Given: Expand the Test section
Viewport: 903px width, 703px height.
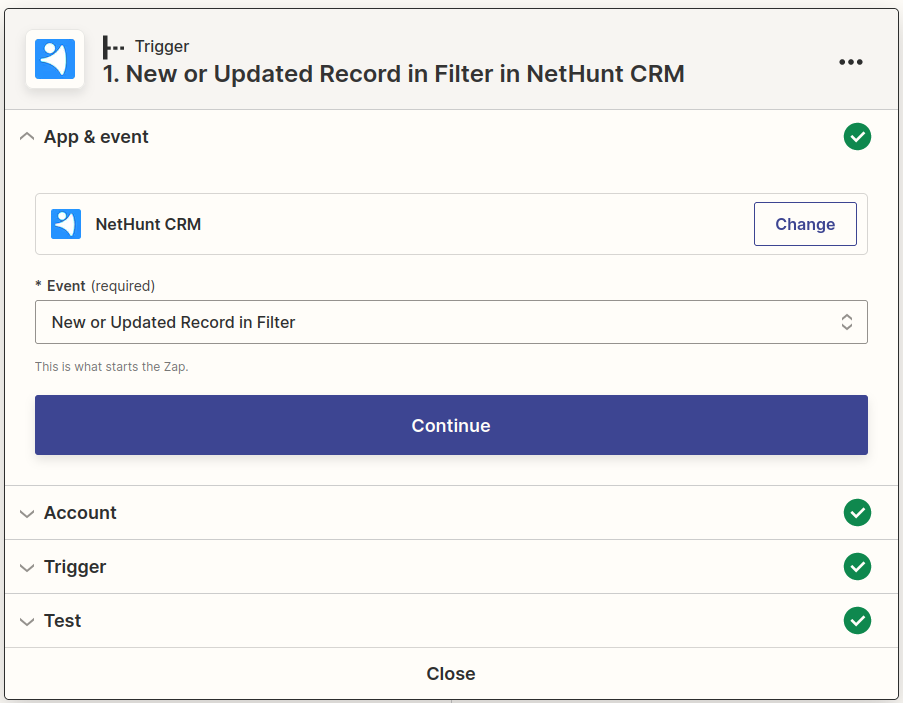Looking at the screenshot, I should click(27, 620).
